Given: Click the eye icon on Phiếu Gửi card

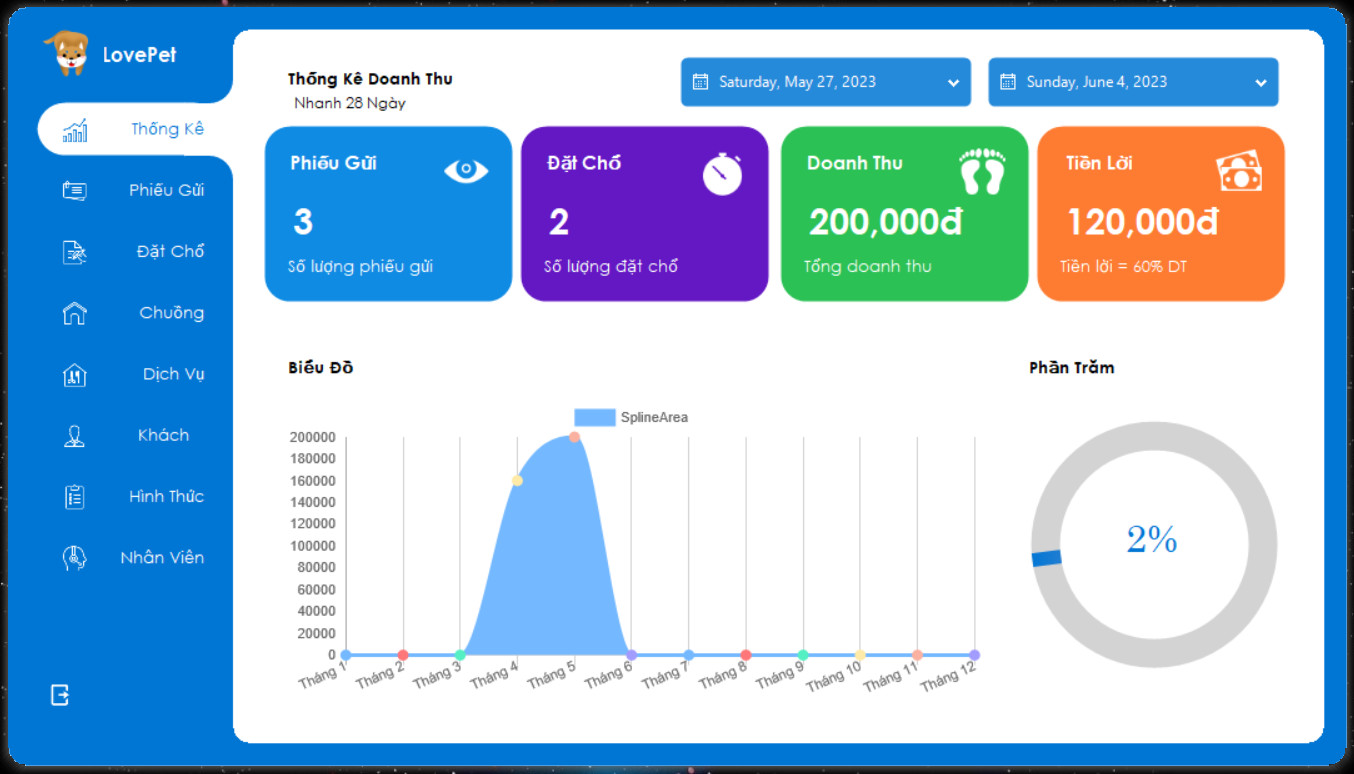Looking at the screenshot, I should [466, 171].
